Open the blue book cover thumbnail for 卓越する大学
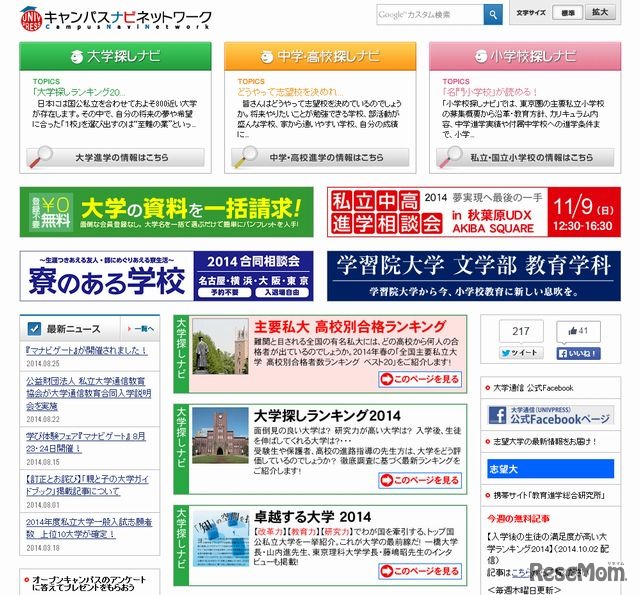 coord(220,538)
